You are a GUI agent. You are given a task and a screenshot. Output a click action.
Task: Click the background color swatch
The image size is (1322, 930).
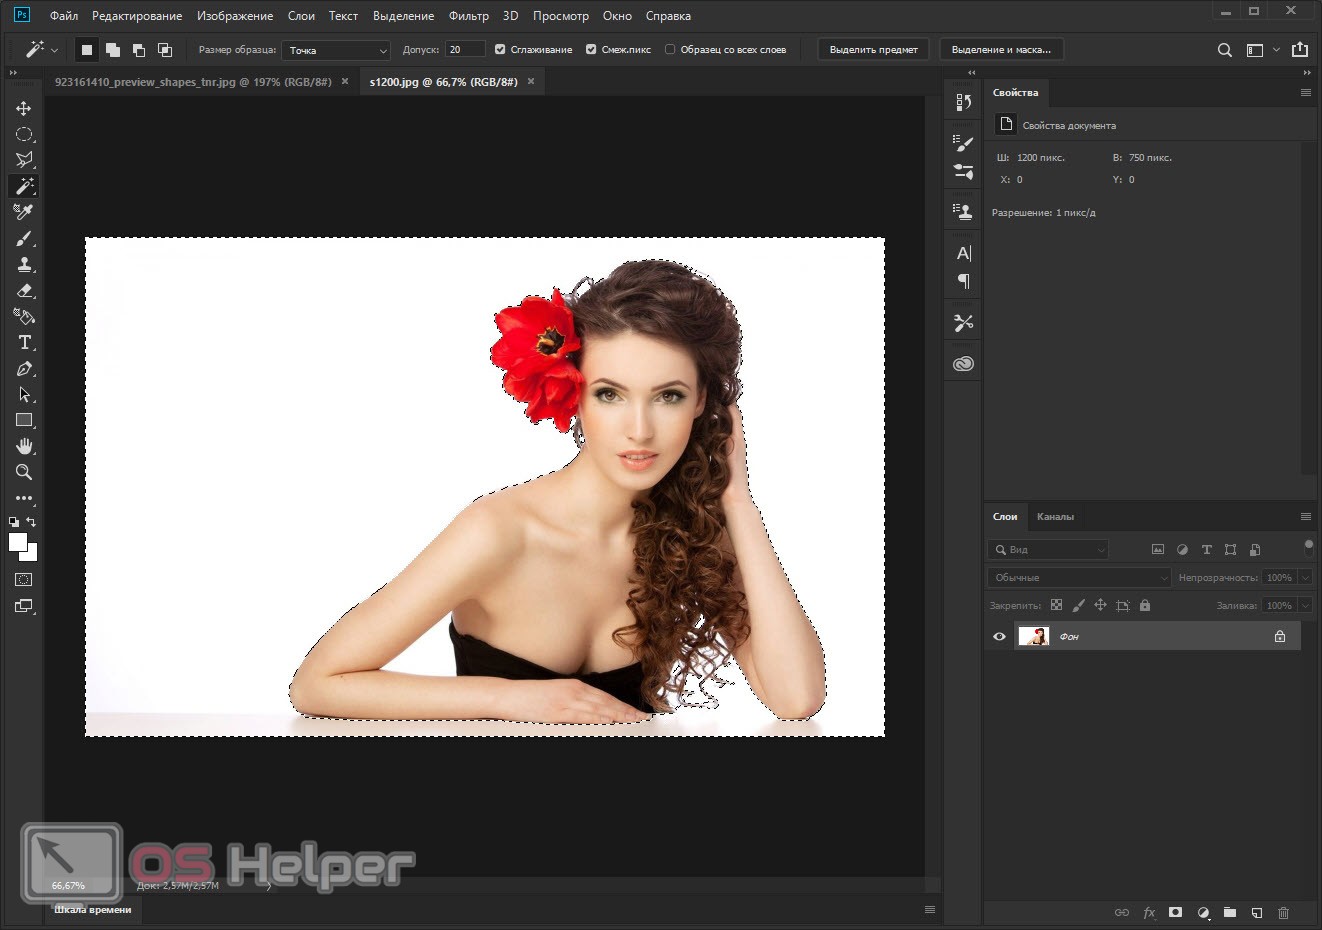click(x=31, y=554)
